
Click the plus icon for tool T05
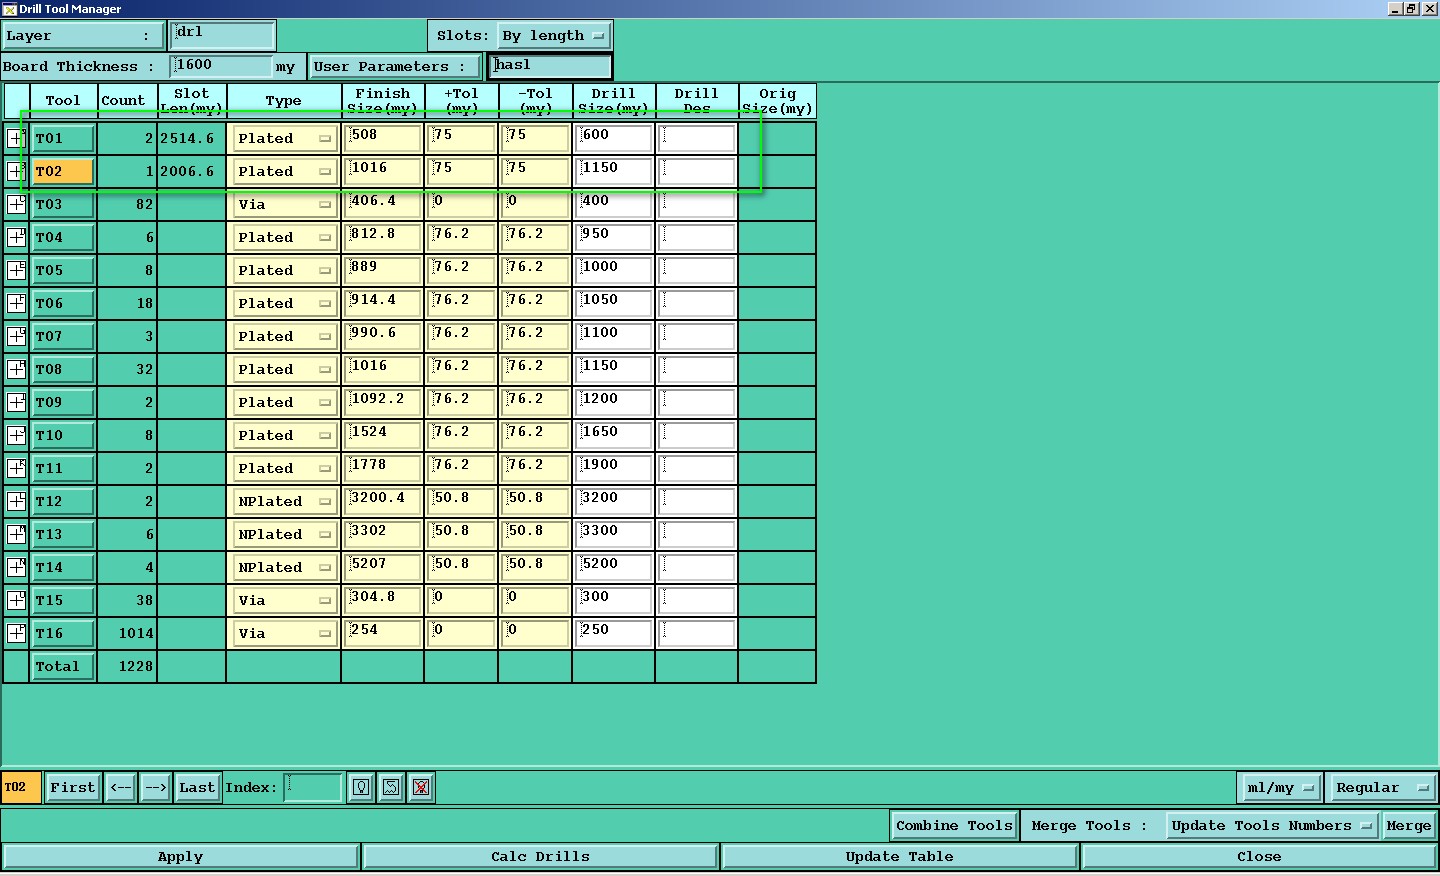(x=16, y=270)
